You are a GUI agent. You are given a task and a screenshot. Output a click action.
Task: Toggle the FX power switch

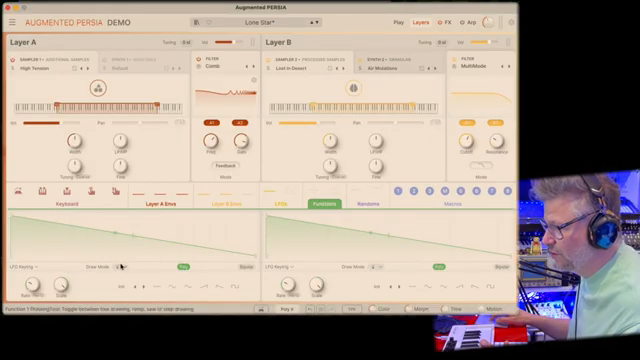tap(440, 22)
